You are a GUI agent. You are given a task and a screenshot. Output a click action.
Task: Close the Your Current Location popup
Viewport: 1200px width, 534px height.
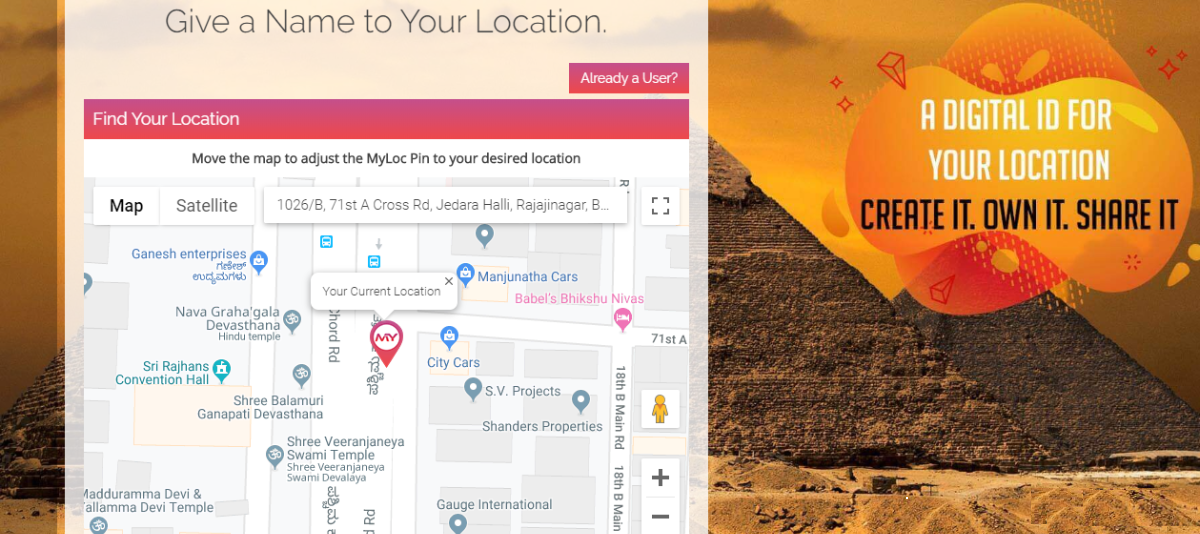449,281
